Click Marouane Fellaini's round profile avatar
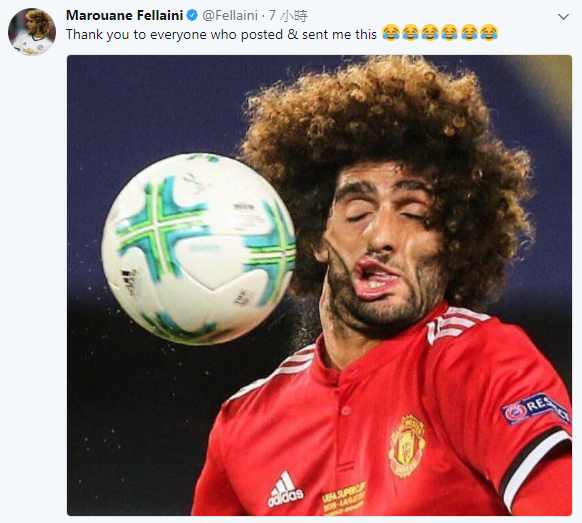The height and width of the screenshot is (523, 582). (x=32, y=32)
